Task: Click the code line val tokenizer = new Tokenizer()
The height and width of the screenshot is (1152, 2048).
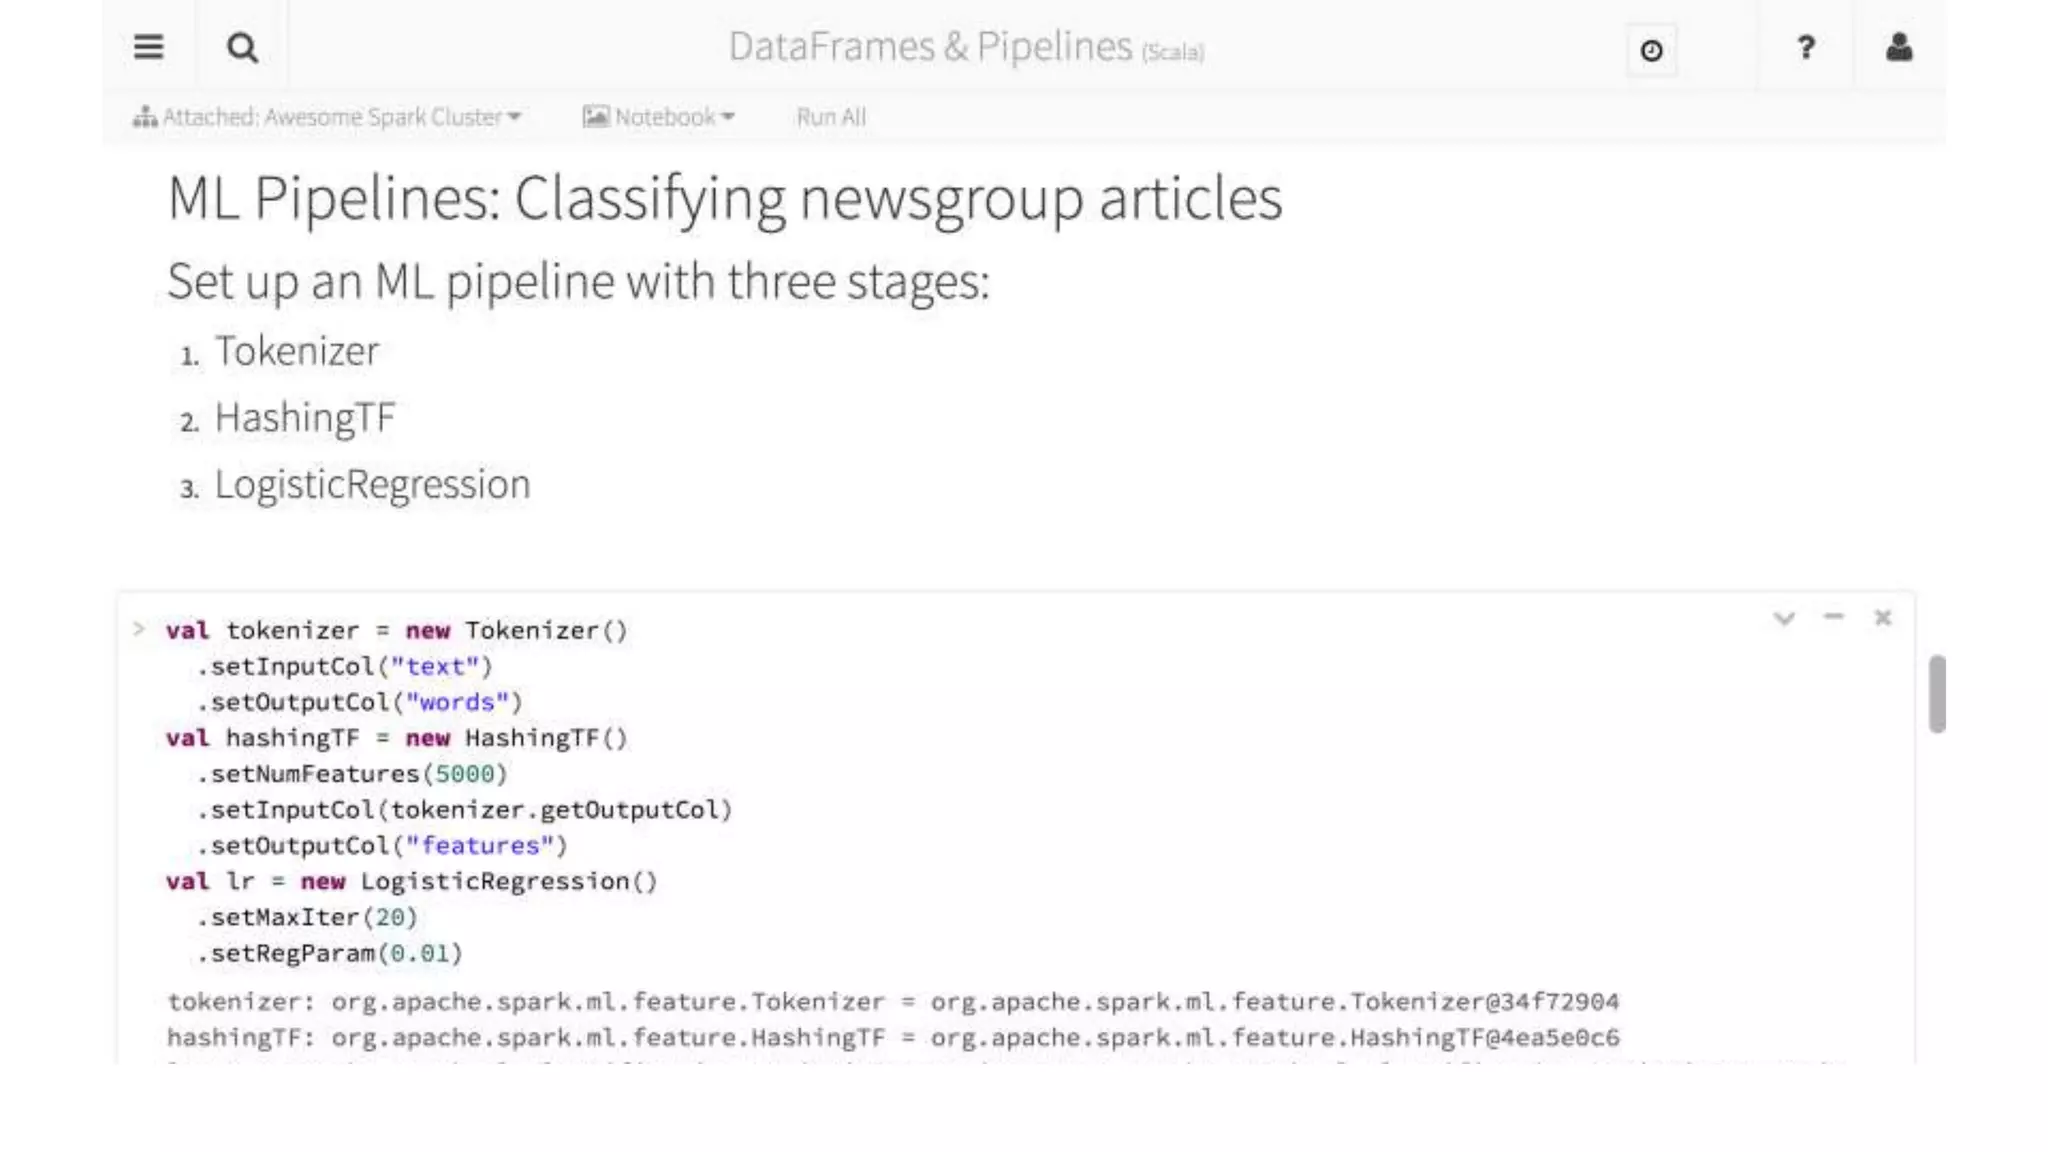Action: 397,631
